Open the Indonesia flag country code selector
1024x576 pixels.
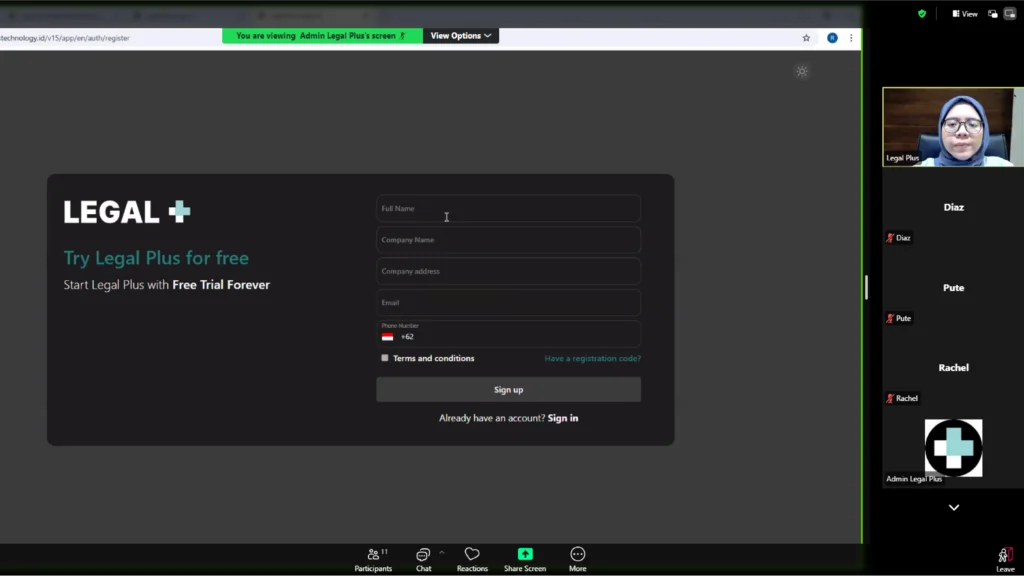388,337
